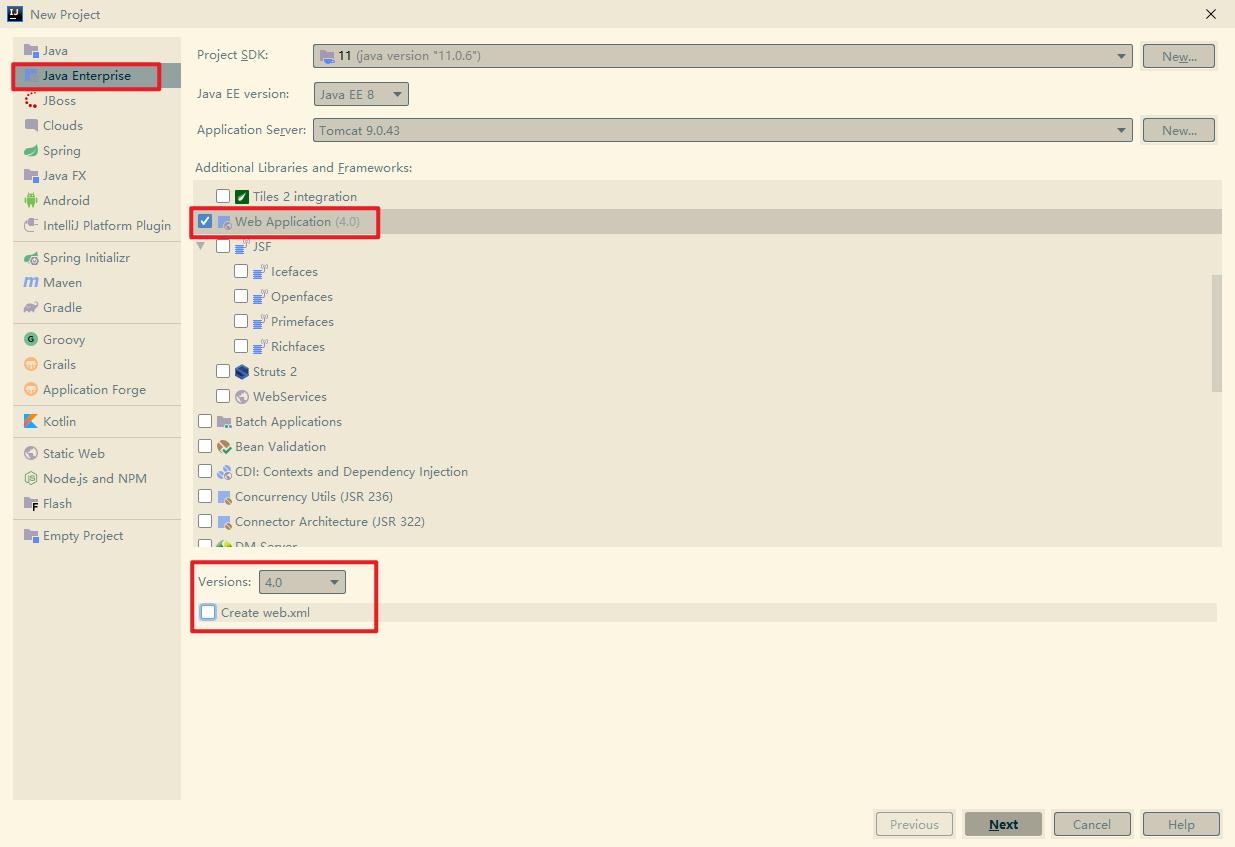This screenshot has height=847, width=1235.
Task: Collapse the JSF tree node arrow
Action: point(201,246)
